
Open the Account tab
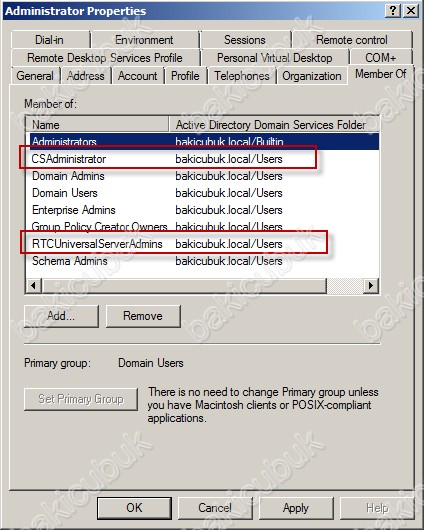point(138,76)
